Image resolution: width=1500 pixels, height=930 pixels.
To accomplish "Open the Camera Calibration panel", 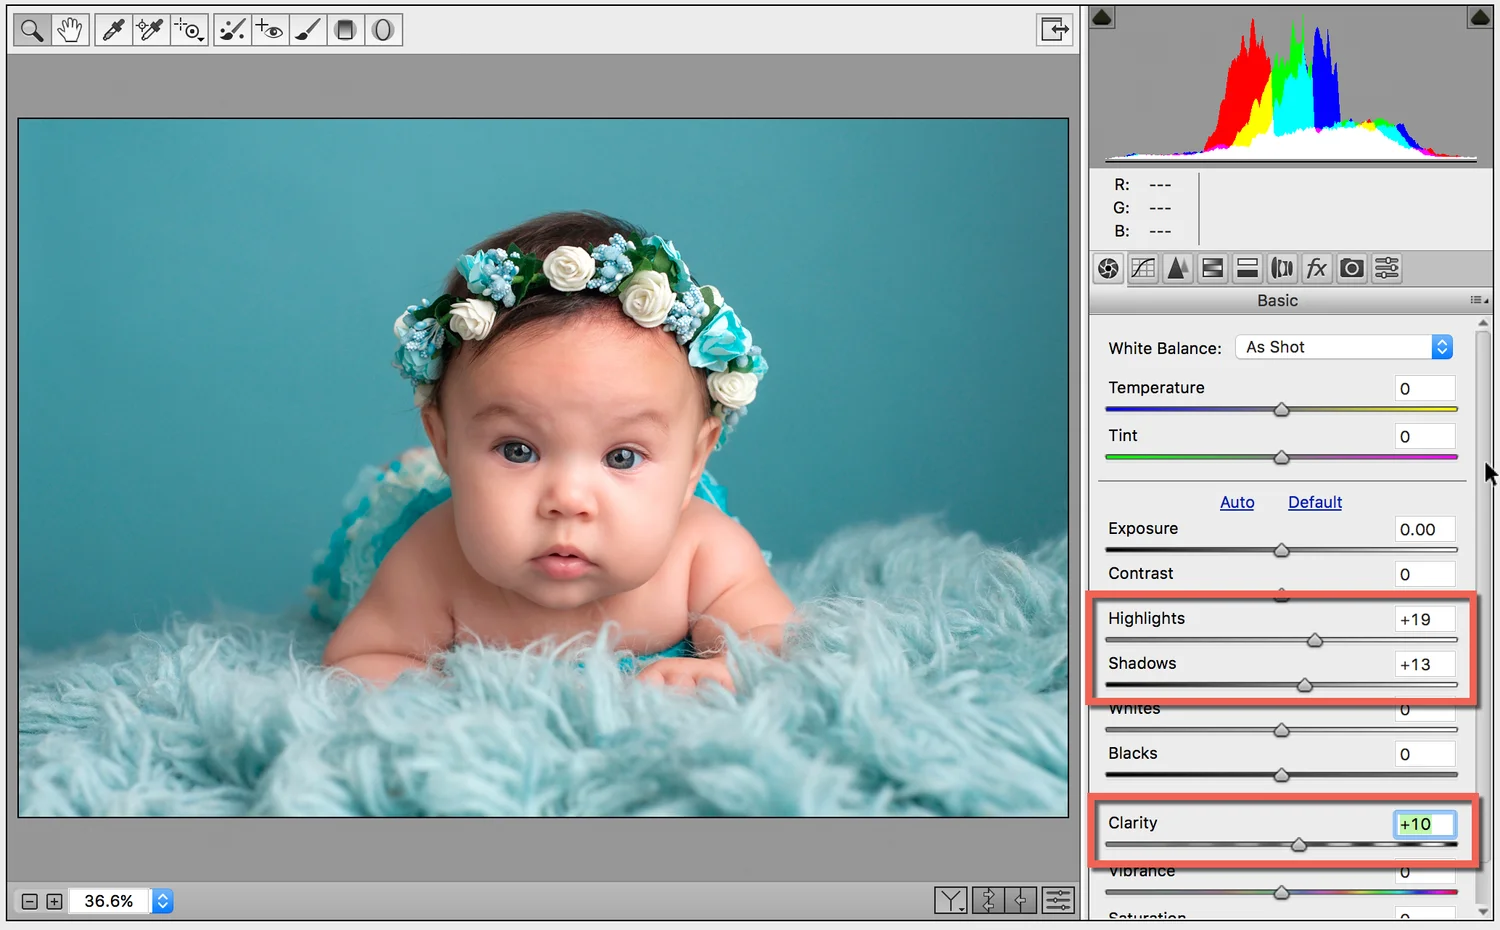I will click(1351, 268).
